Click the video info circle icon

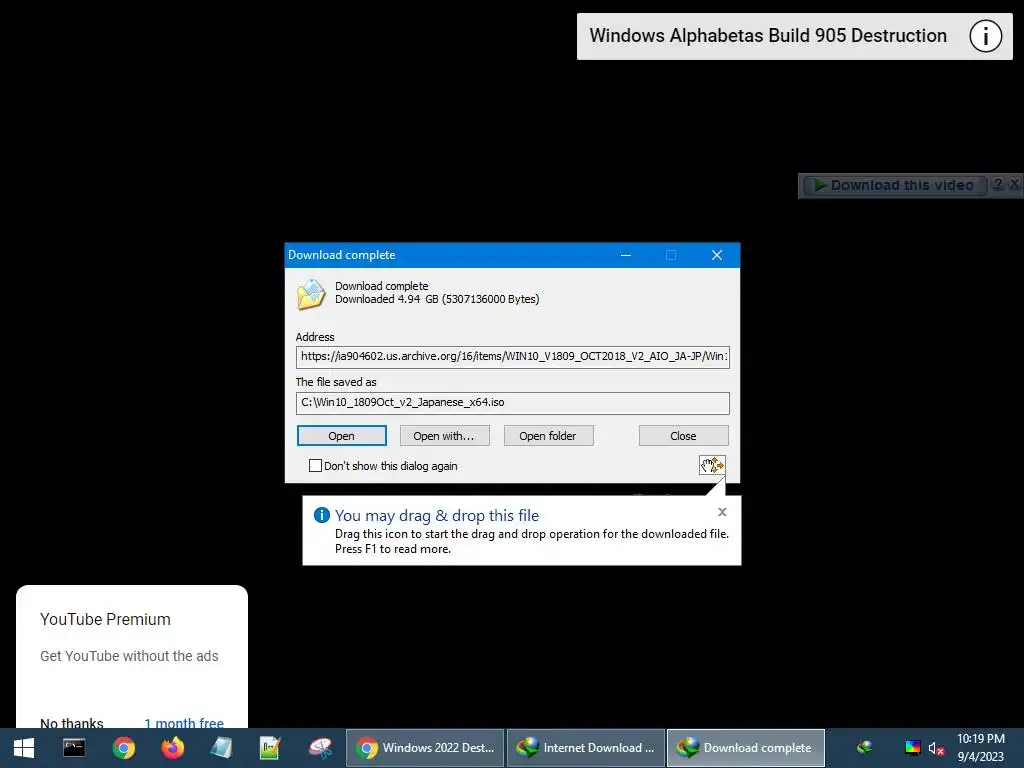click(985, 36)
